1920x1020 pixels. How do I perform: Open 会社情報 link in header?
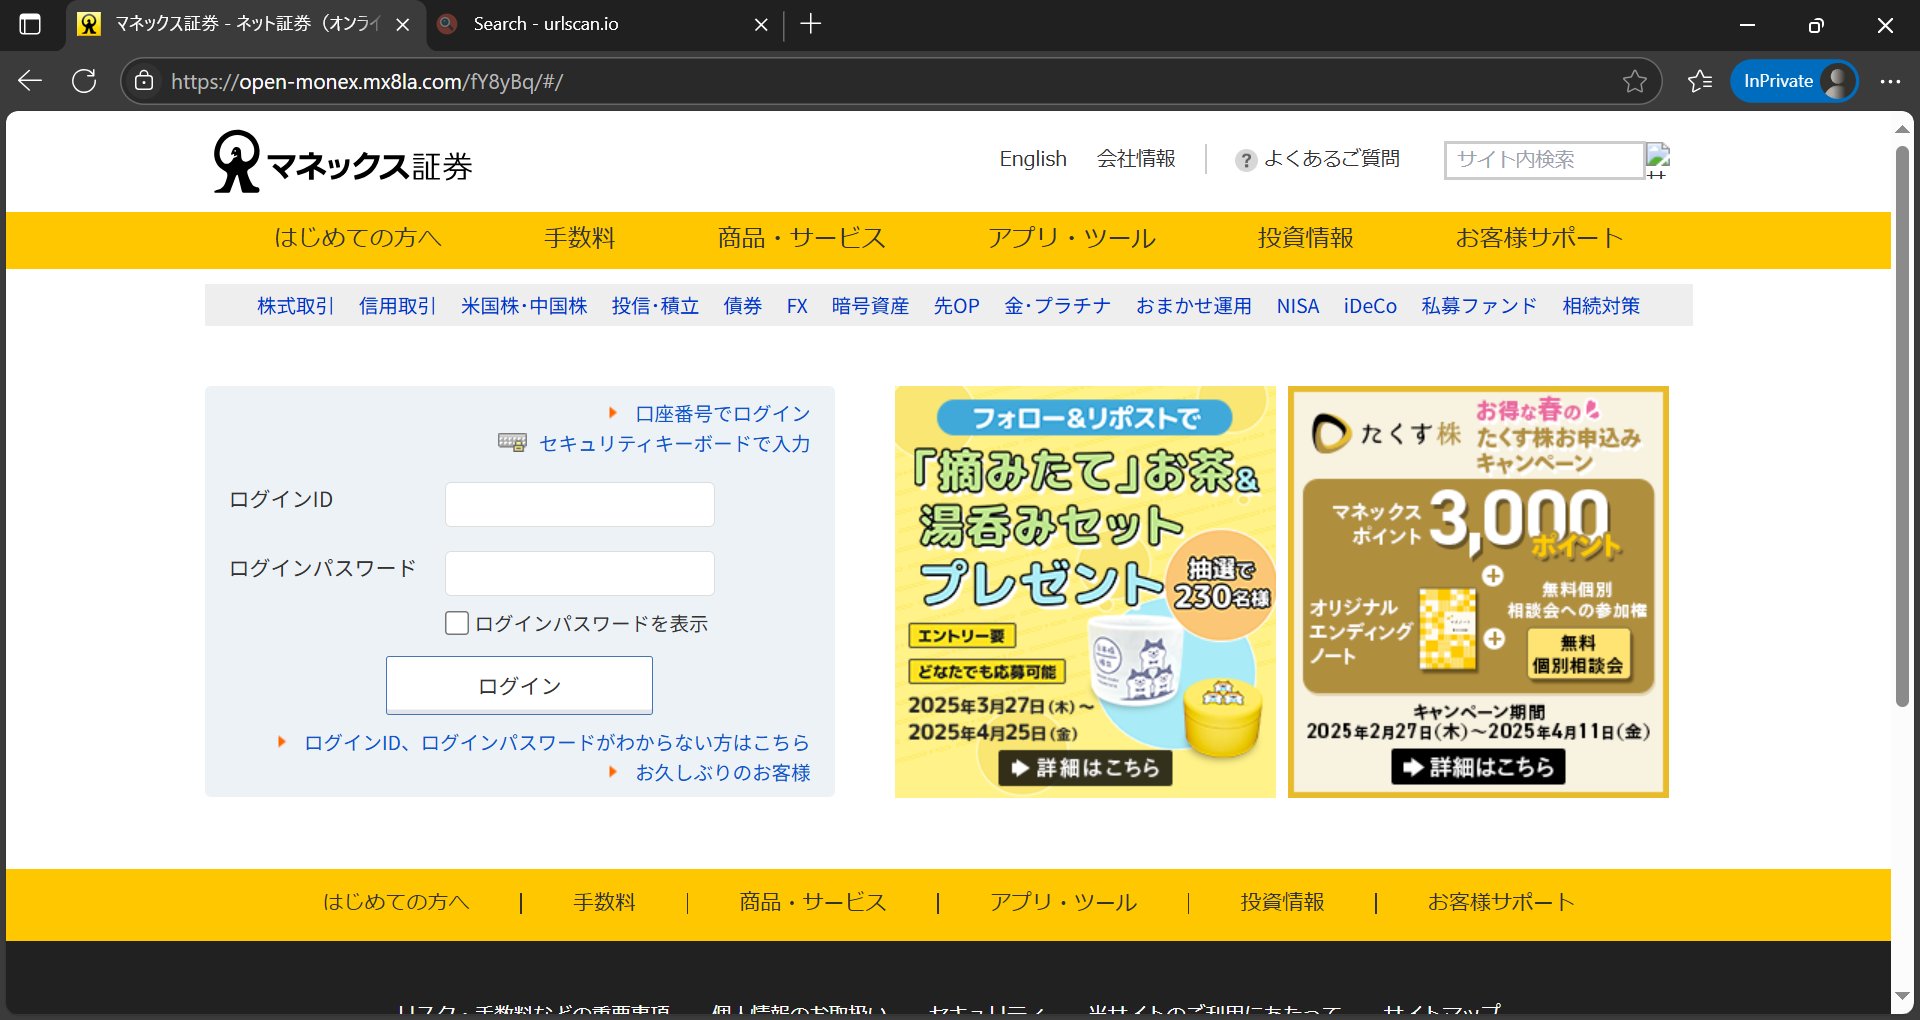(x=1136, y=159)
